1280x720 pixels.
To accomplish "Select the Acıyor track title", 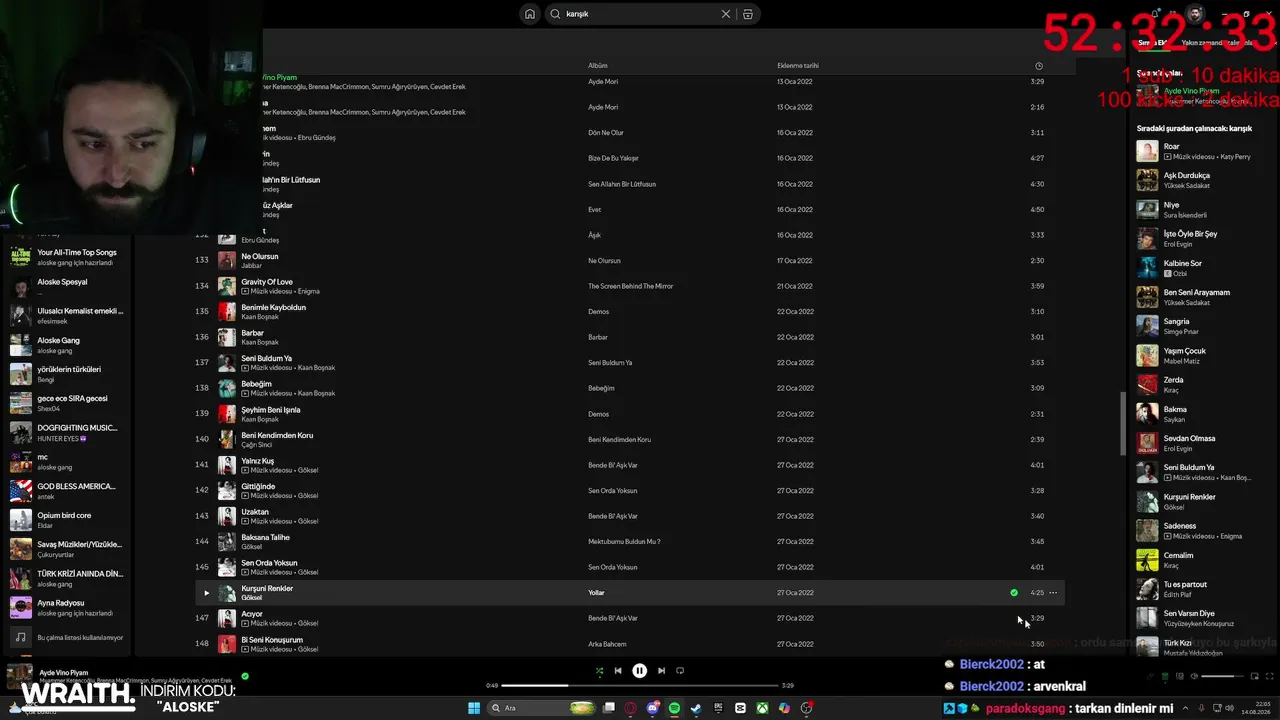I will tap(252, 614).
